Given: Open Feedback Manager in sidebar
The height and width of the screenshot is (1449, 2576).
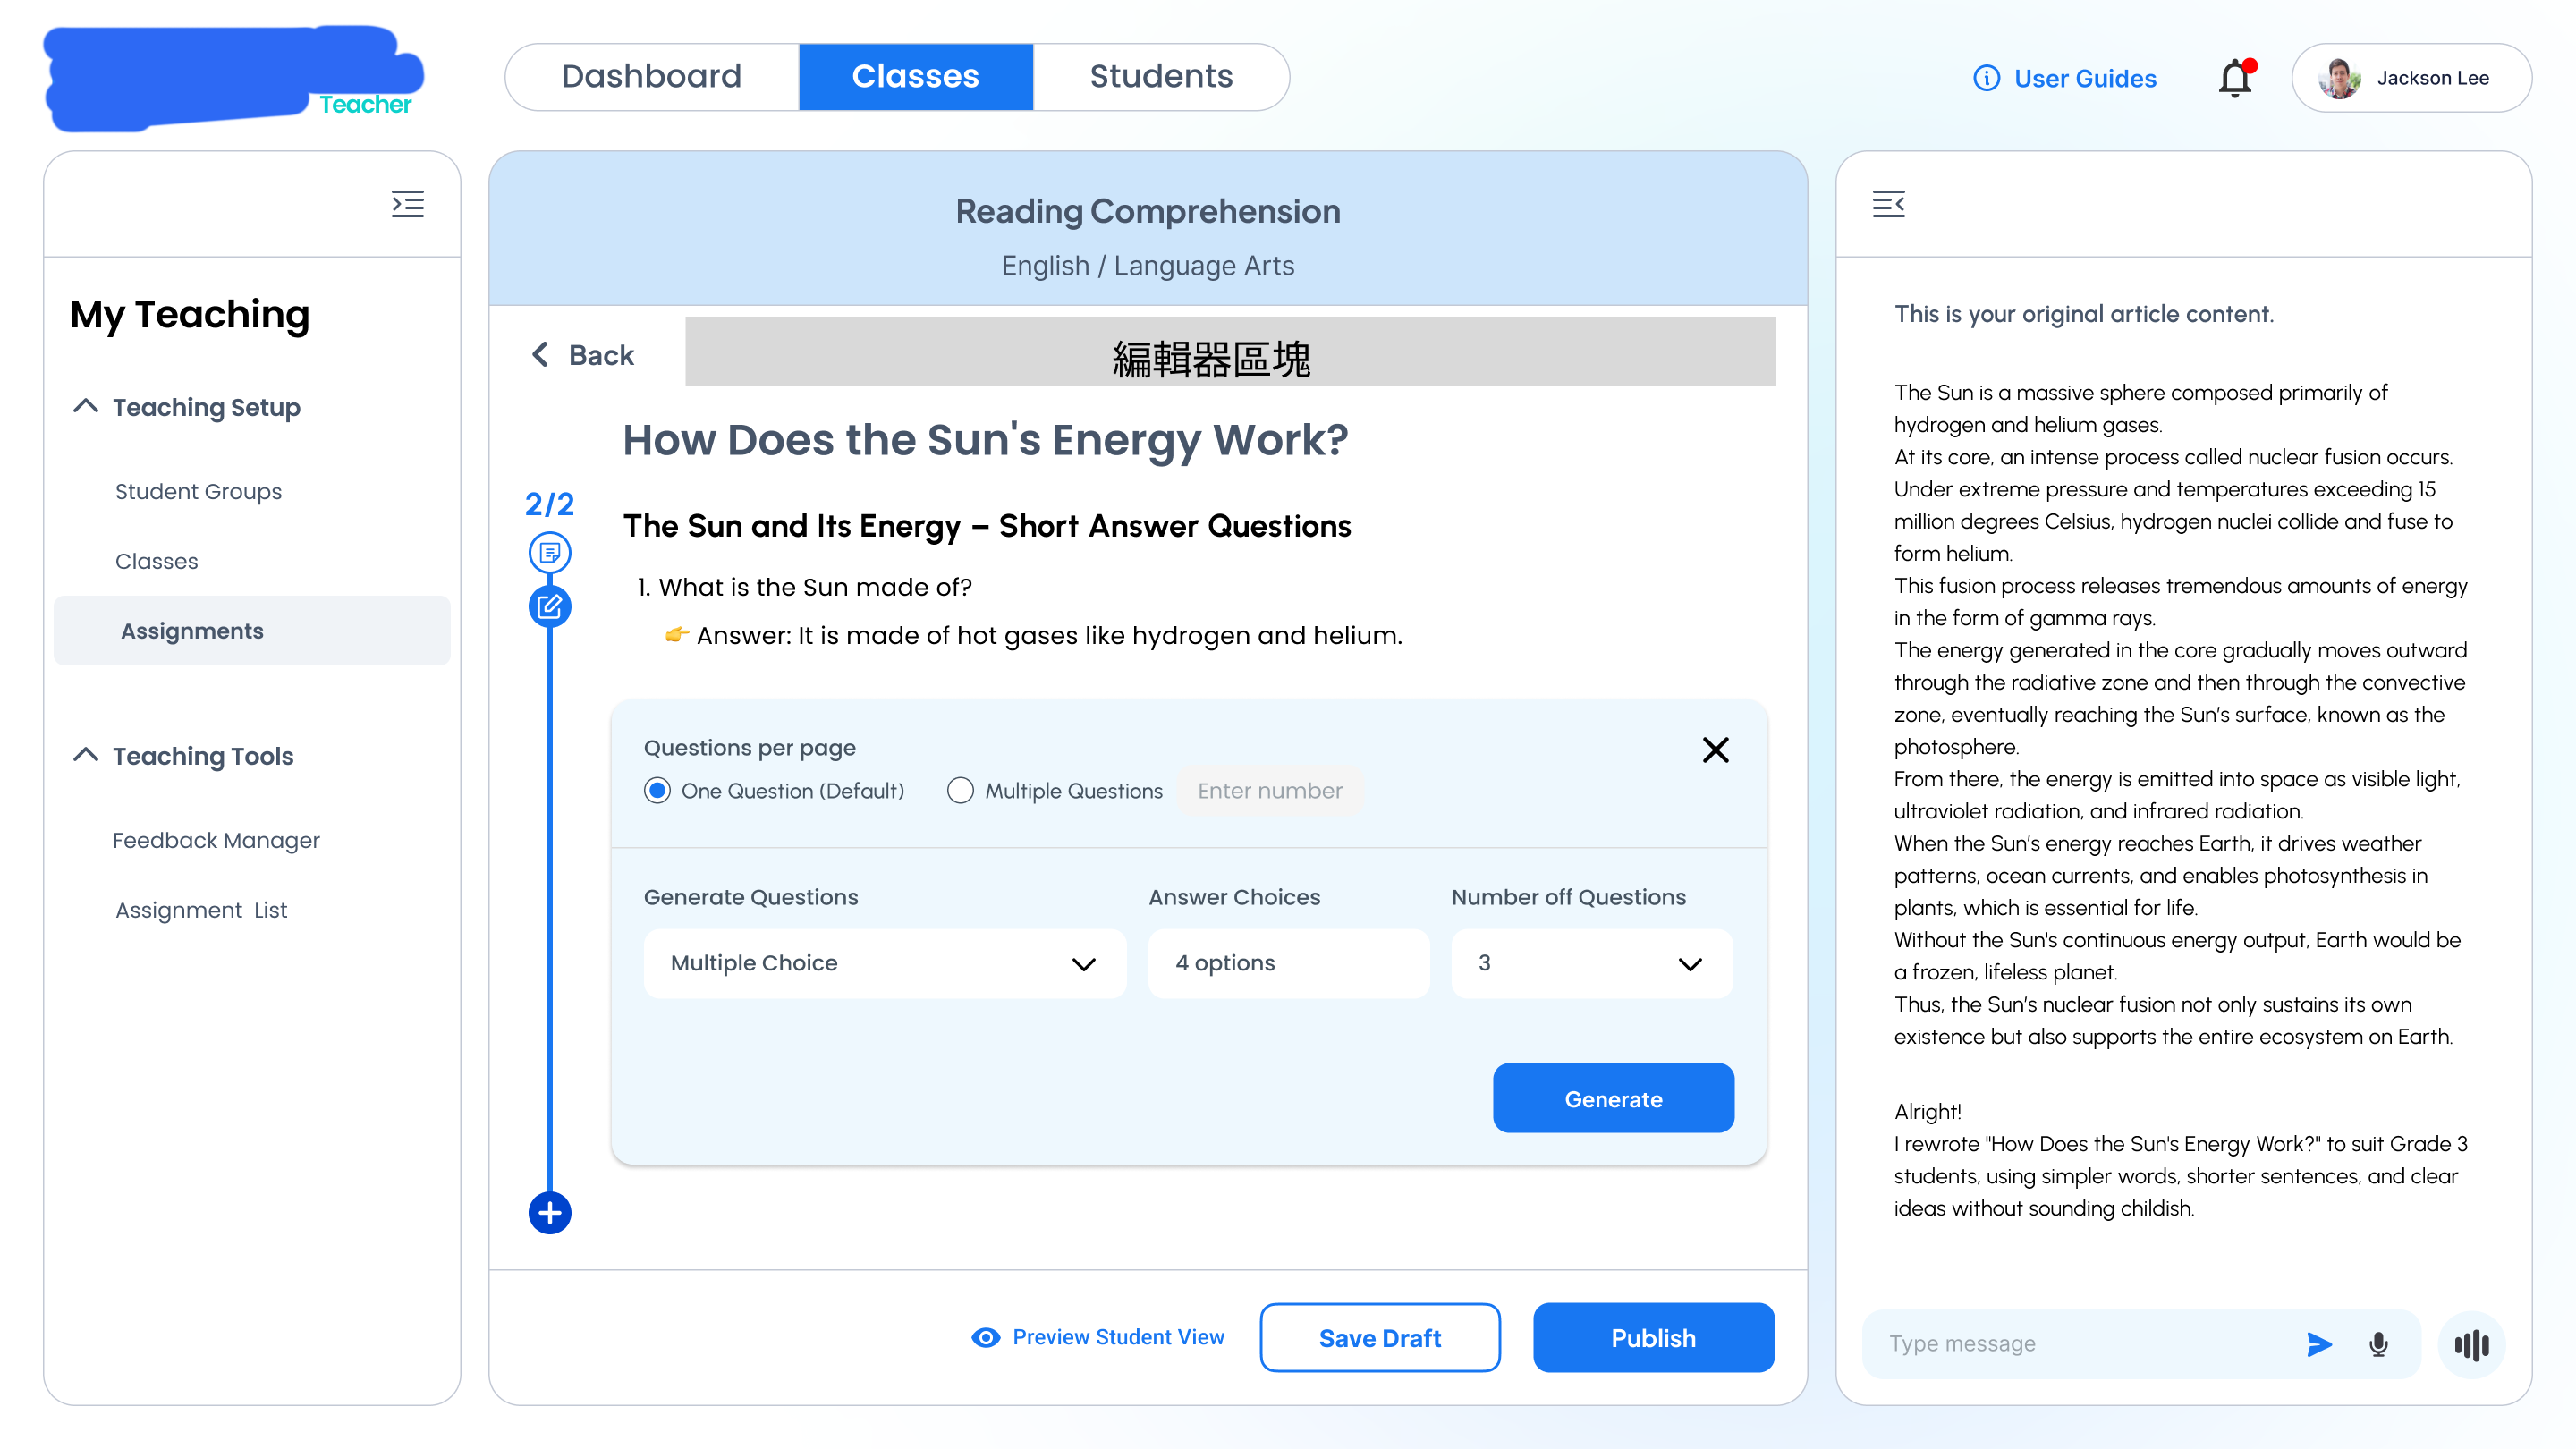Looking at the screenshot, I should pos(216,840).
